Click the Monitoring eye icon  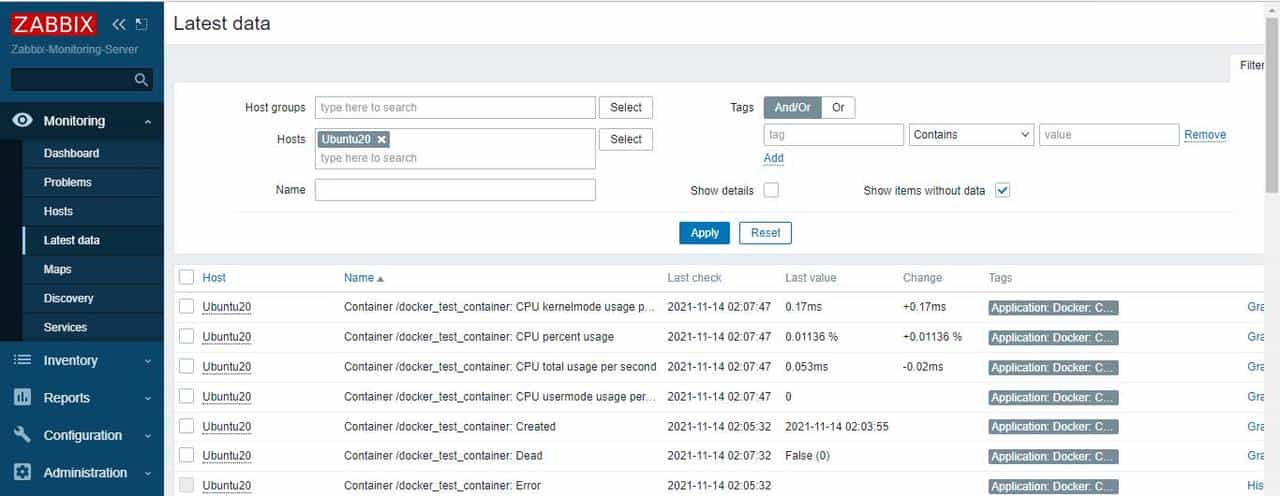[x=22, y=120]
